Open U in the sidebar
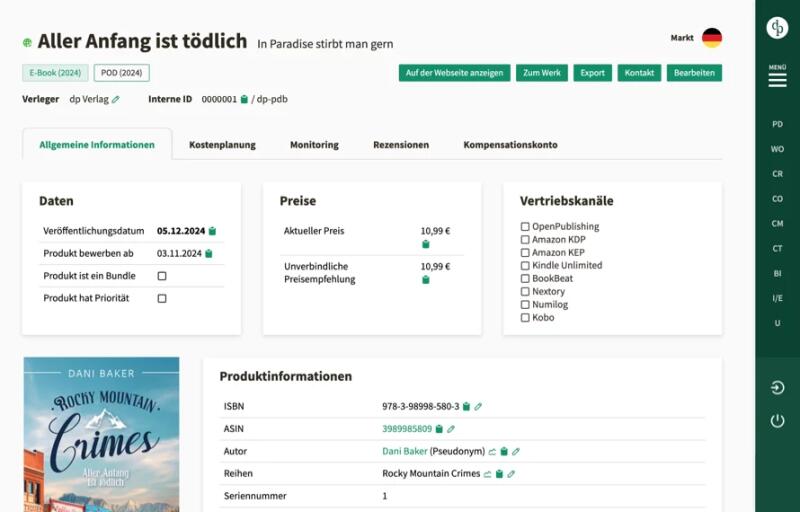The height and width of the screenshot is (512, 800). 777,323
